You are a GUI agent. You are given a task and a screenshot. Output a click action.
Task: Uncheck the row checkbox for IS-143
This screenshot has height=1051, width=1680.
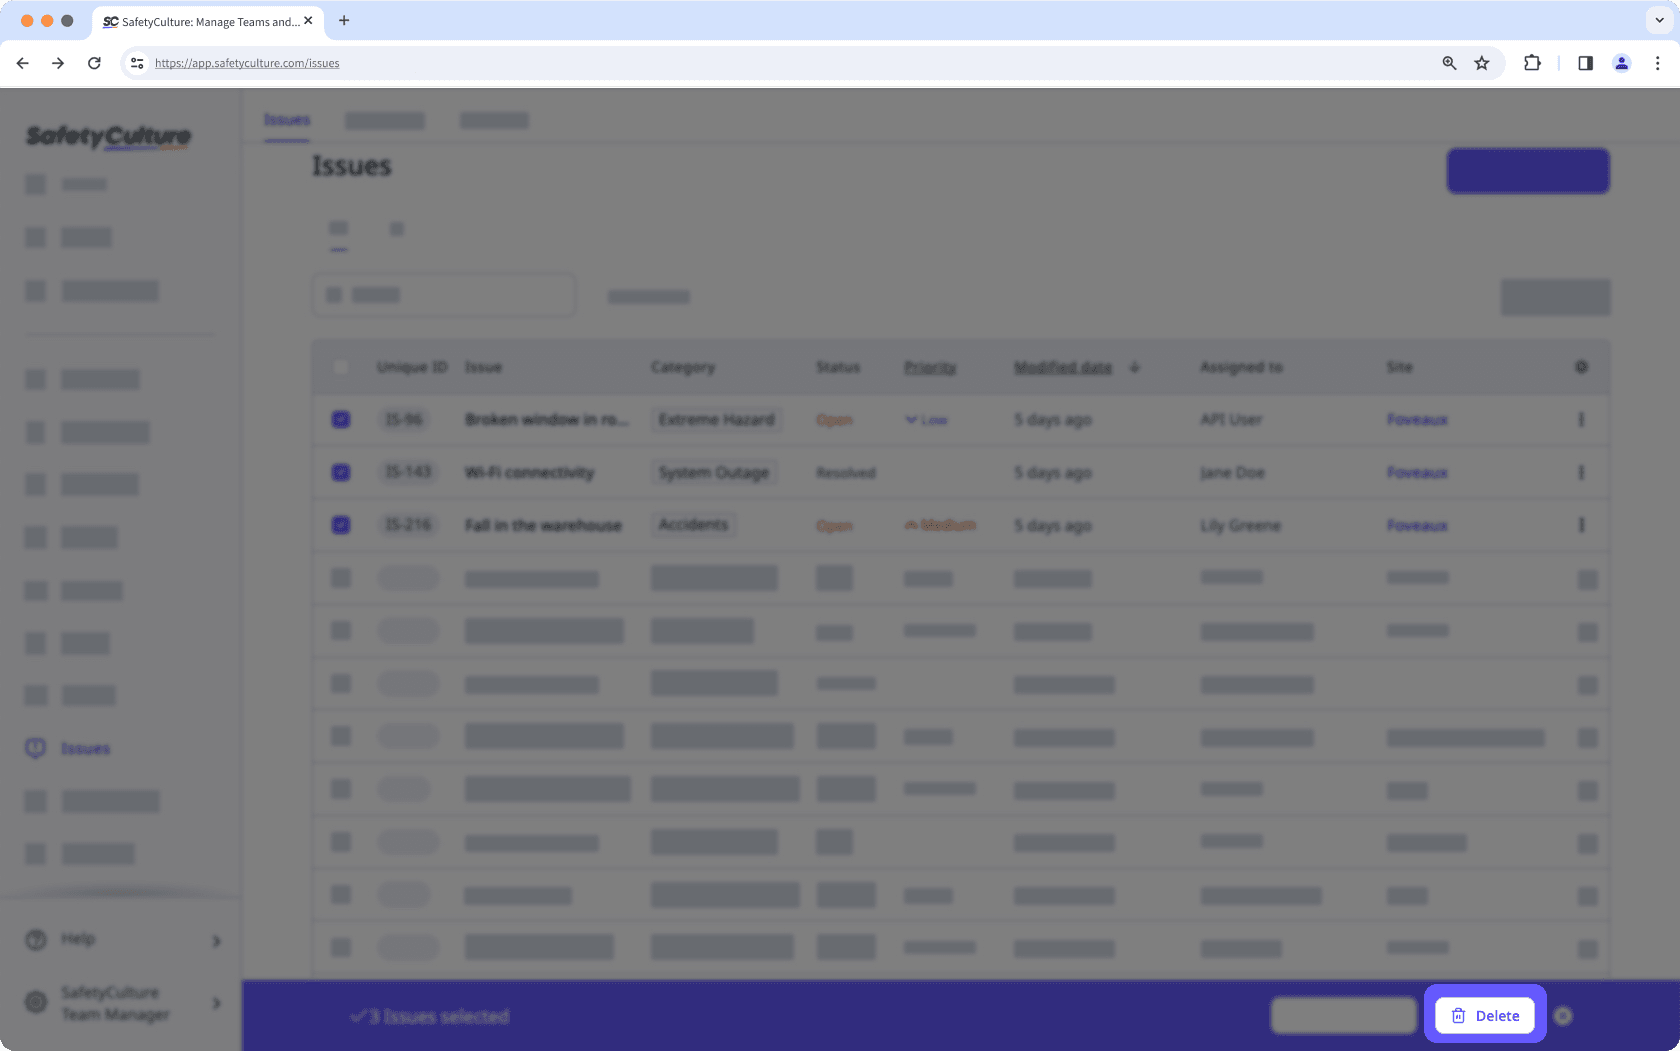tap(341, 472)
